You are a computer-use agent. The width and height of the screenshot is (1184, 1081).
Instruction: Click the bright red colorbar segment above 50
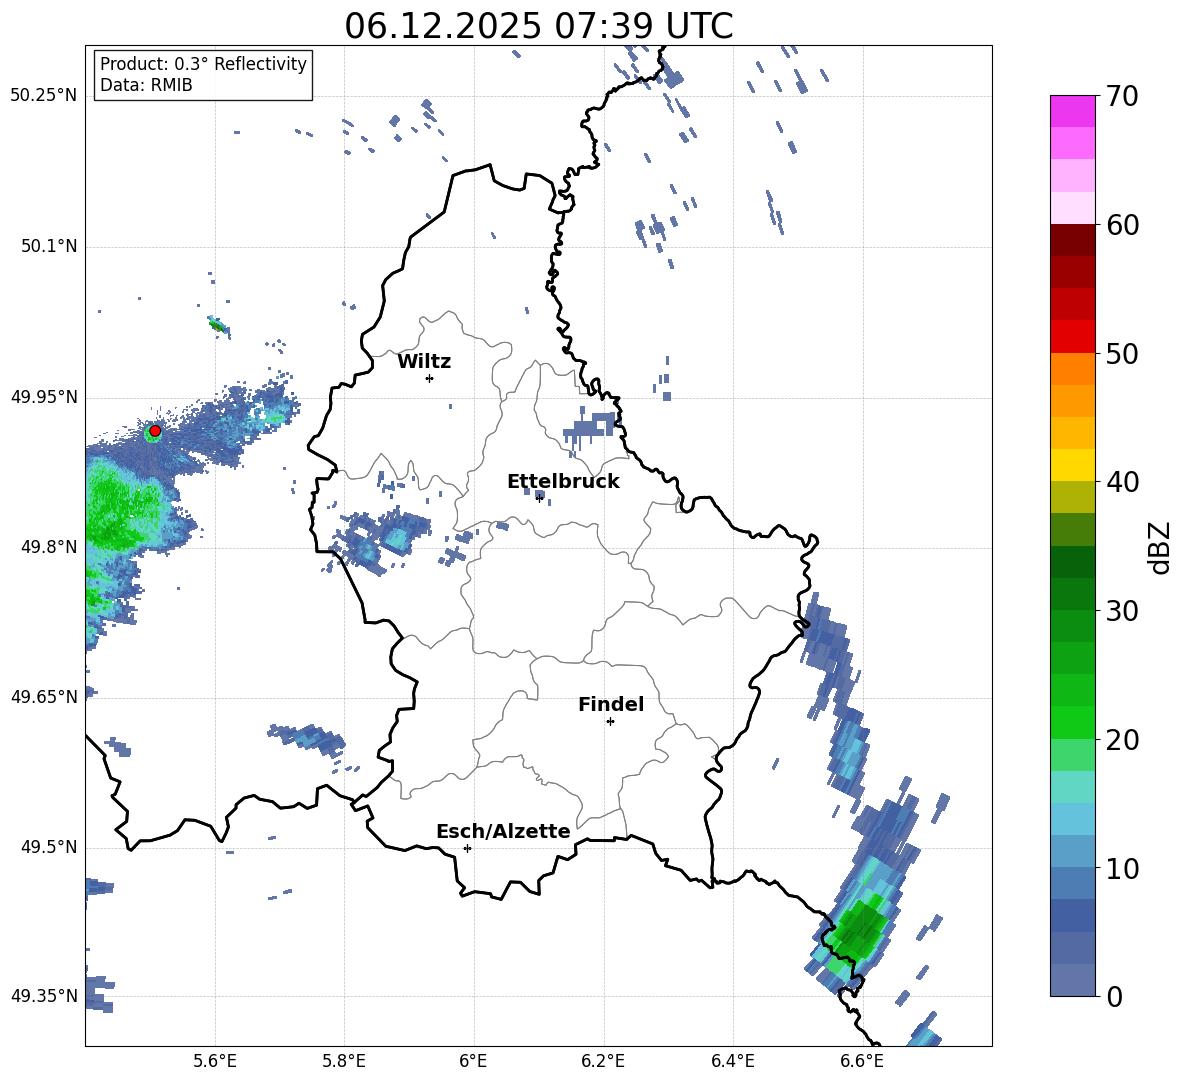1072,337
